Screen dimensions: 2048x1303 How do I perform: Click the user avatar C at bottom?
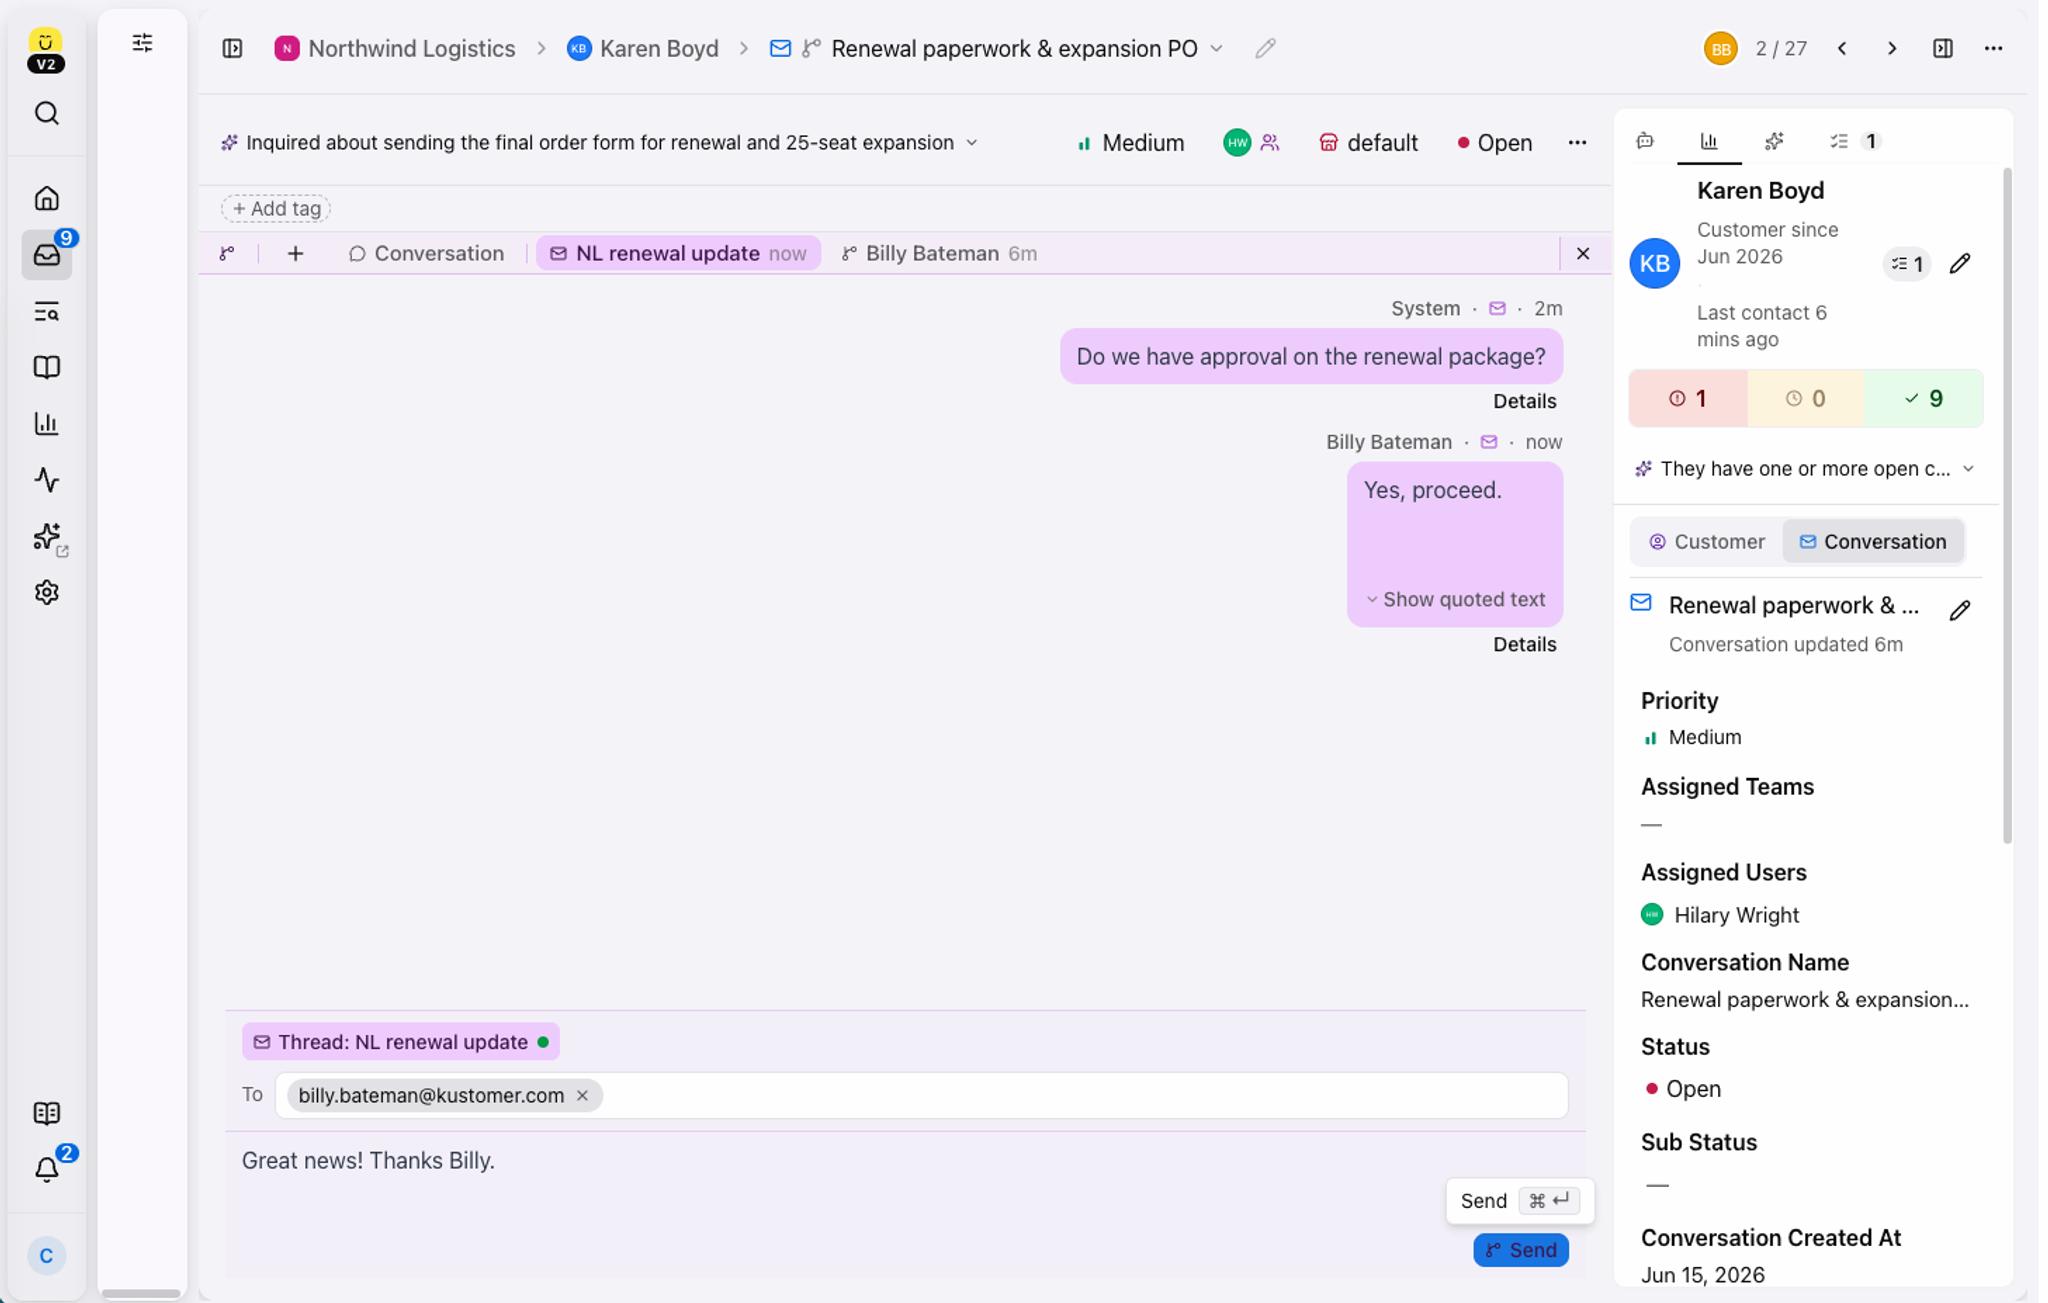[46, 1256]
